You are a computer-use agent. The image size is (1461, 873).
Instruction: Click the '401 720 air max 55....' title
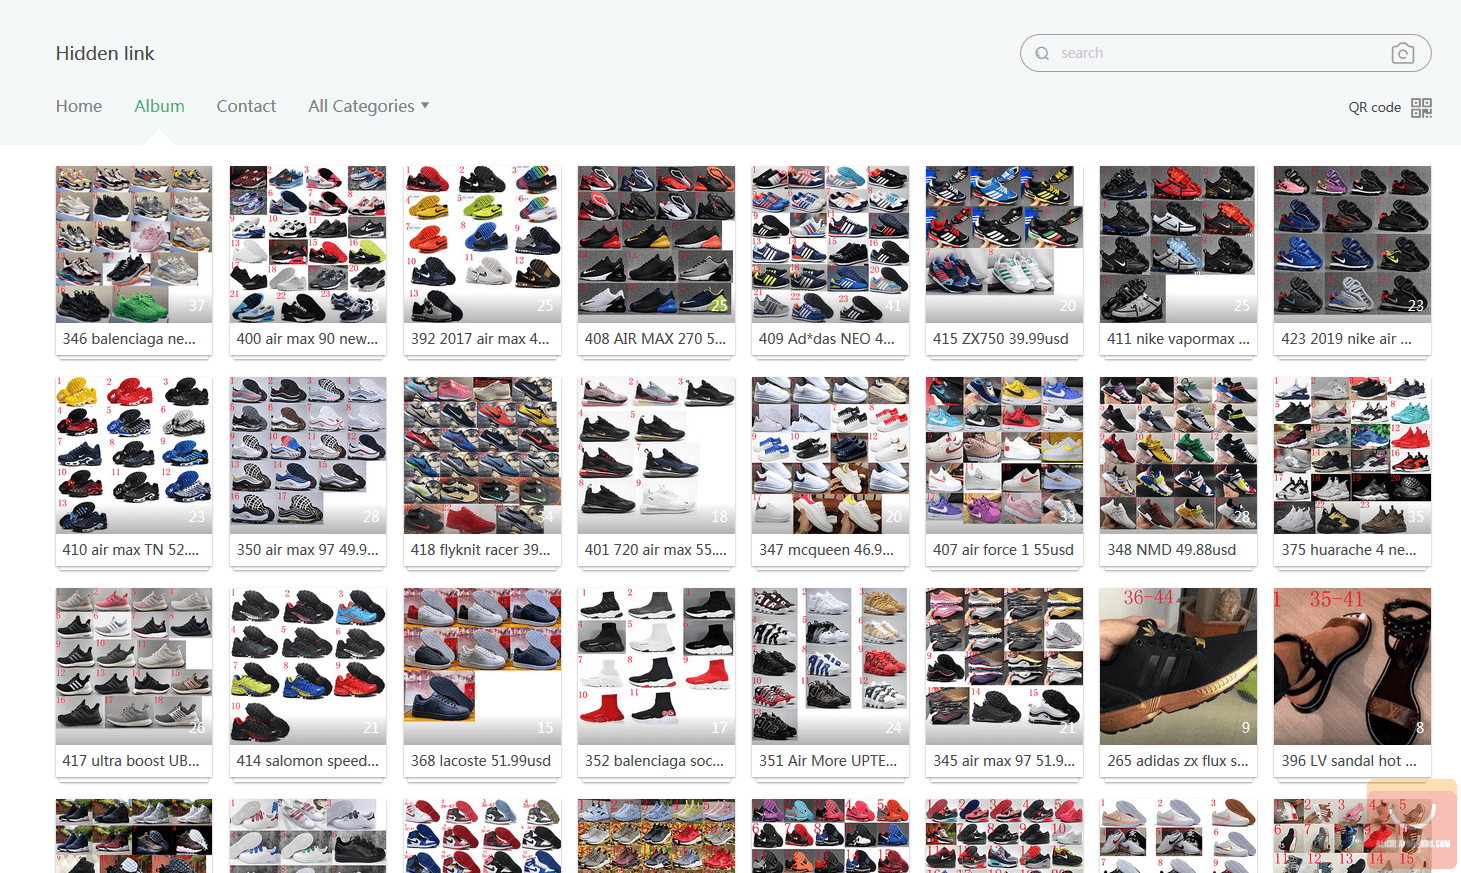tap(655, 550)
